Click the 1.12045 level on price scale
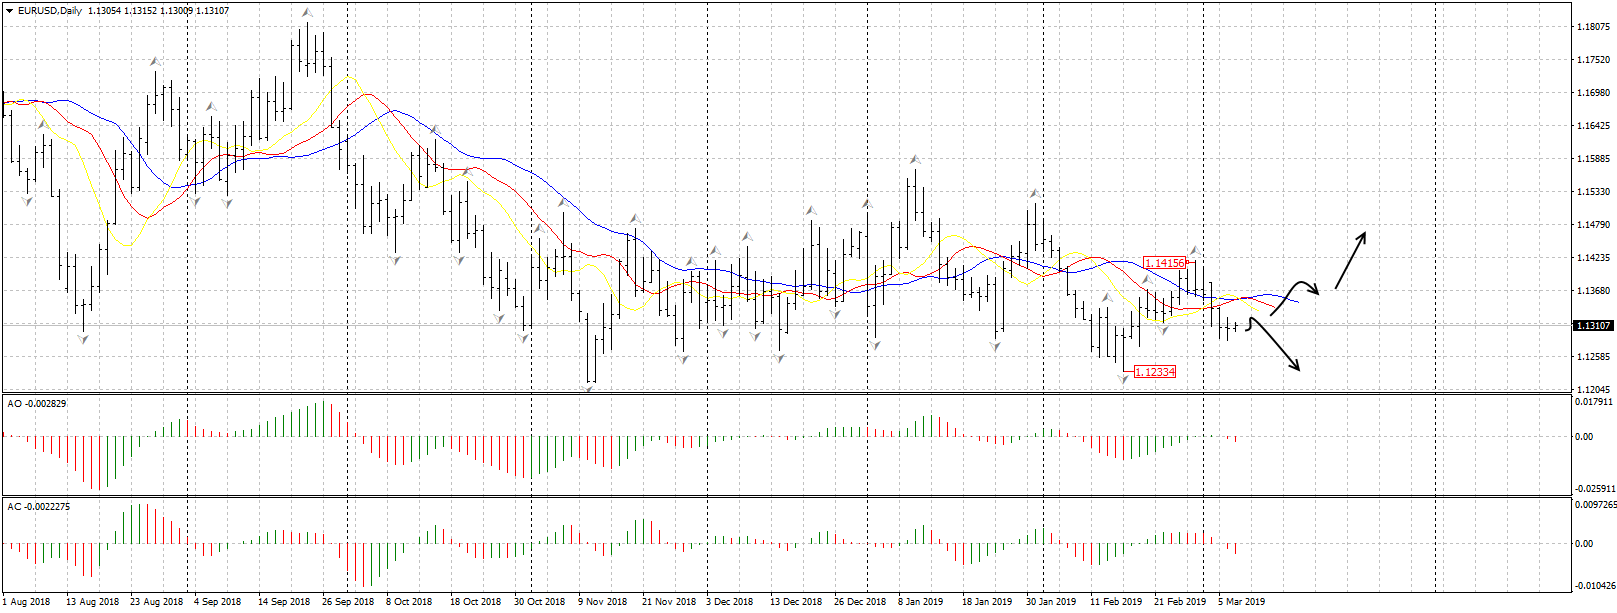1617x613 pixels. (x=1592, y=389)
